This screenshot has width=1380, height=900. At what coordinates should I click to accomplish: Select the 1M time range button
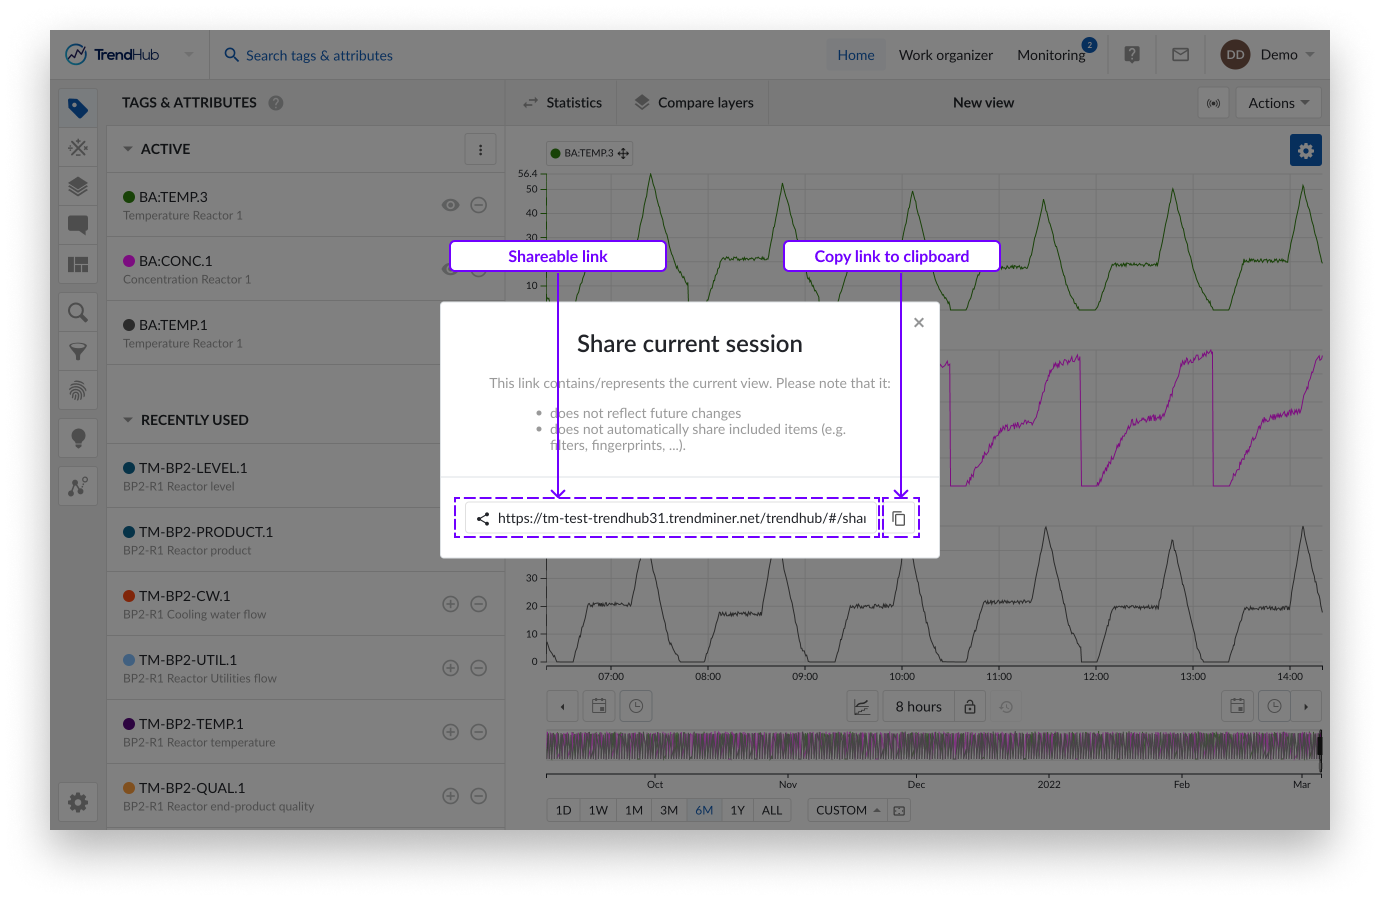click(634, 810)
